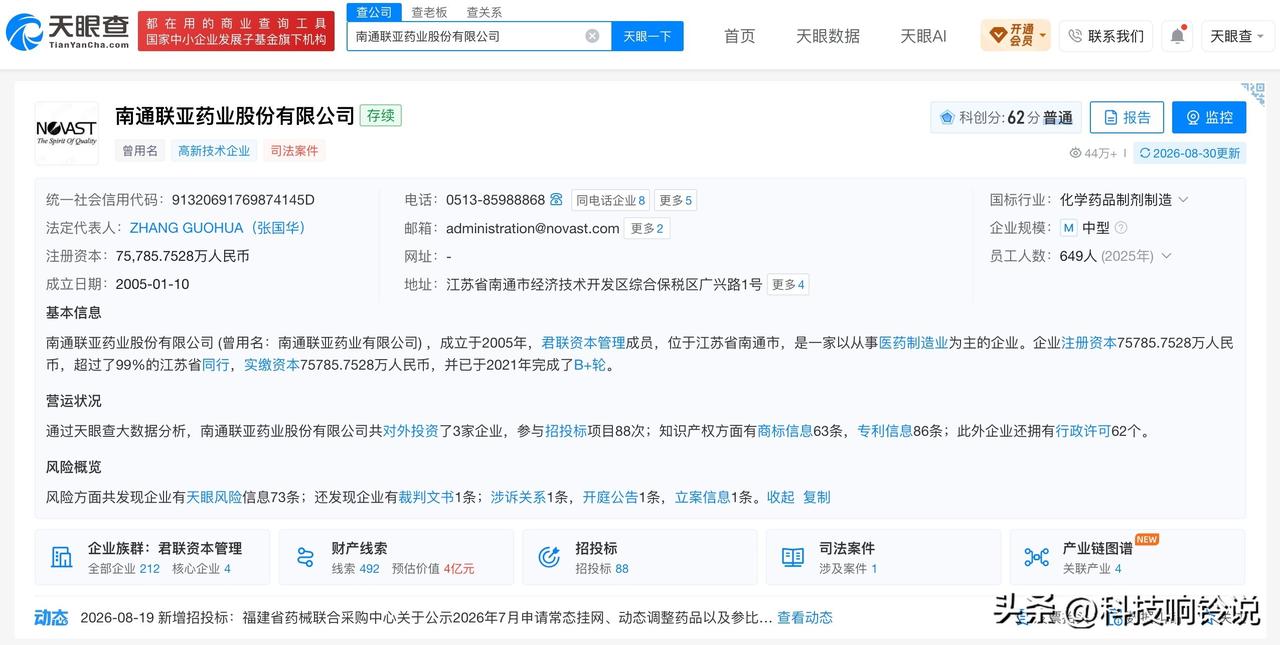Image resolution: width=1280 pixels, height=645 pixels.
Task: Open 同电话企业 8 tag
Action: pos(610,200)
